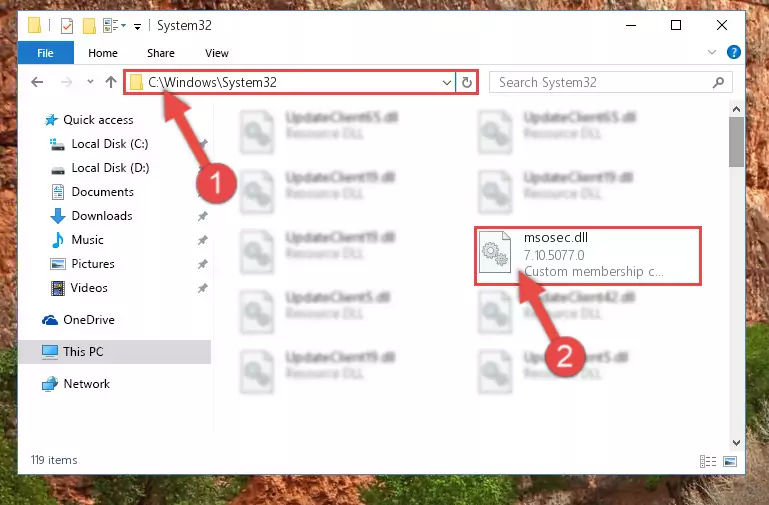The width and height of the screenshot is (769, 505).
Task: Switch to large icons view in status bar
Action: pos(730,461)
